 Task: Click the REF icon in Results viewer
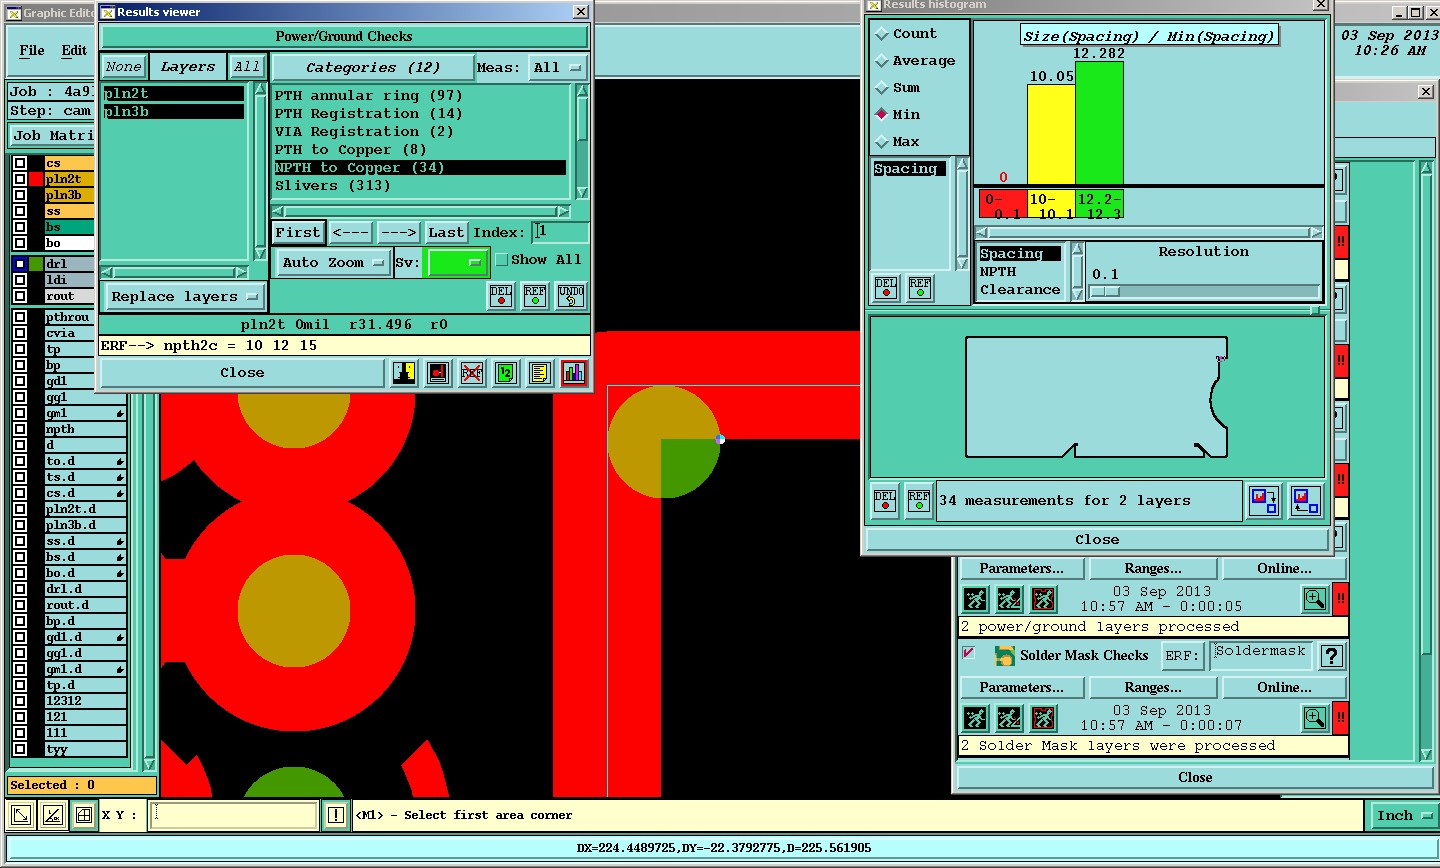click(x=536, y=295)
